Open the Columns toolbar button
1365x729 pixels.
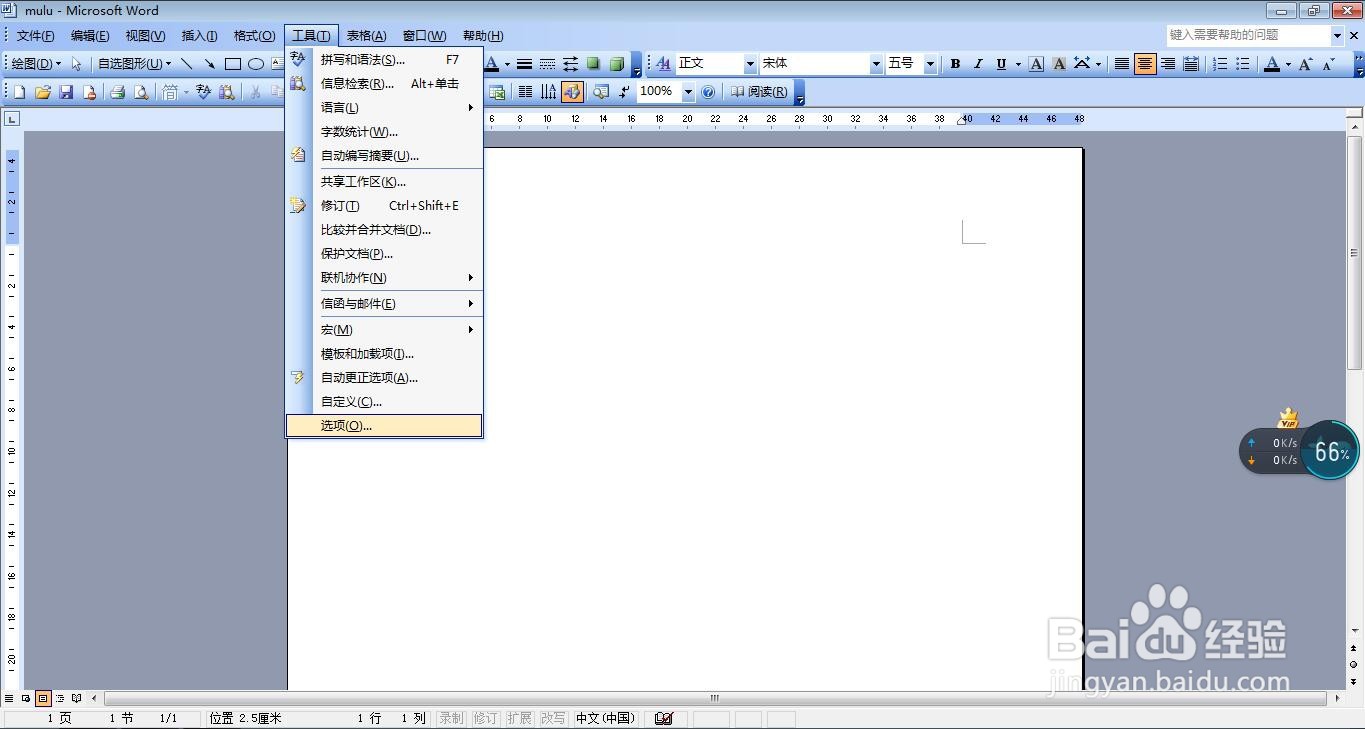pyautogui.click(x=525, y=92)
